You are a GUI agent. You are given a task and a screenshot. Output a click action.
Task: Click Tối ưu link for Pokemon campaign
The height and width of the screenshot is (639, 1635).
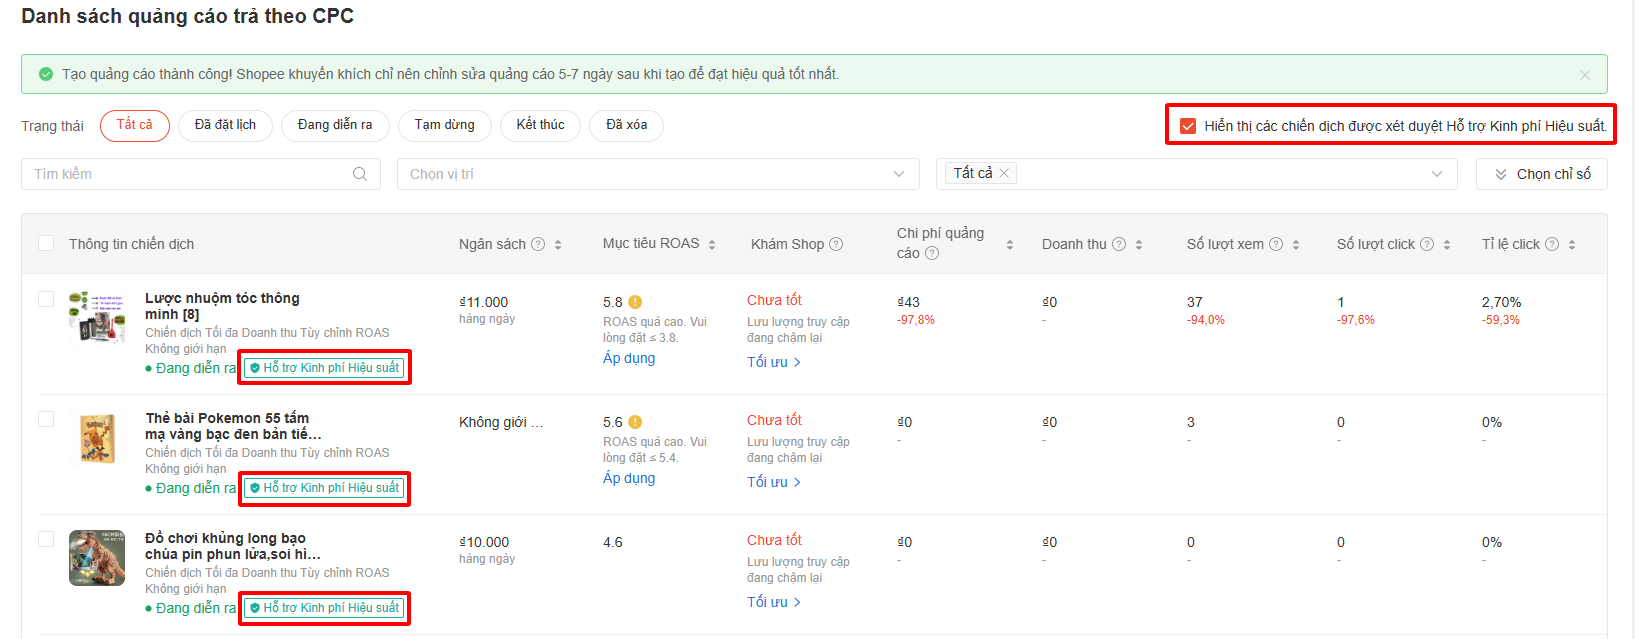[x=773, y=482]
